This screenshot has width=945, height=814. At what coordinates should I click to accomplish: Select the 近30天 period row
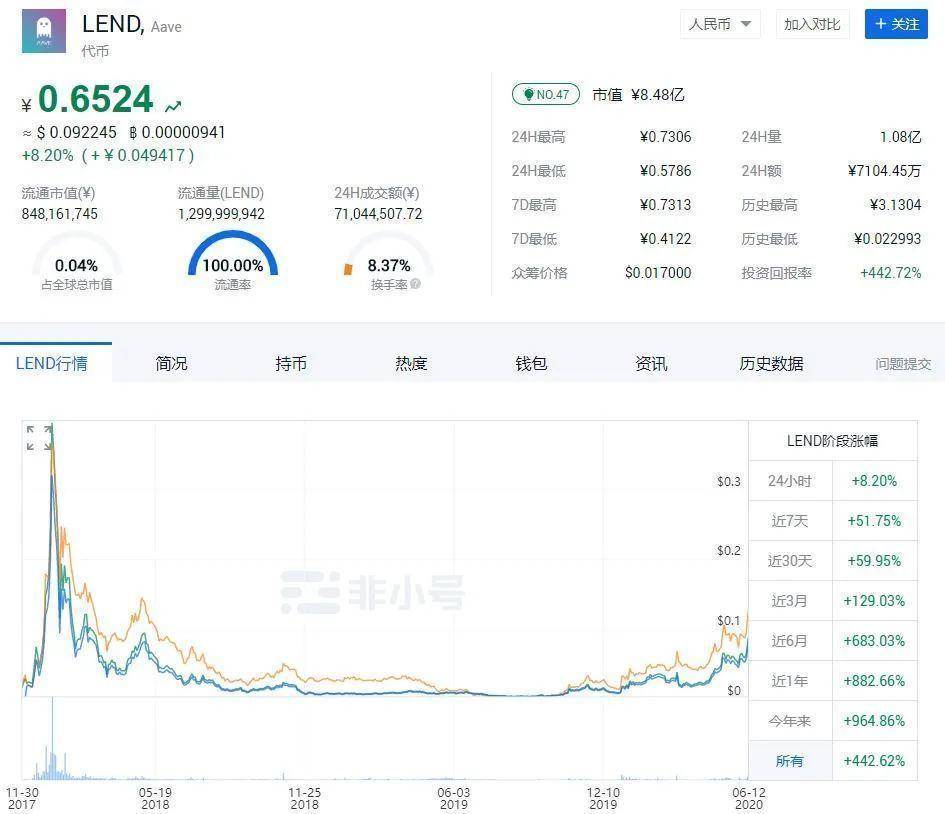pos(833,561)
